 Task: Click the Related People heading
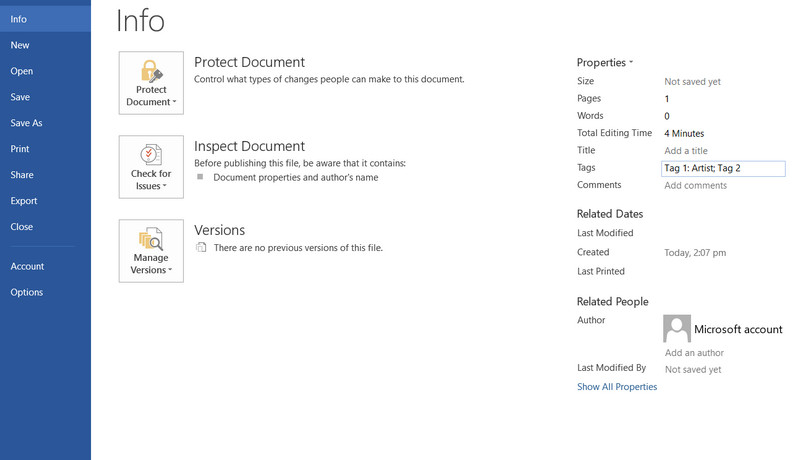tap(612, 301)
